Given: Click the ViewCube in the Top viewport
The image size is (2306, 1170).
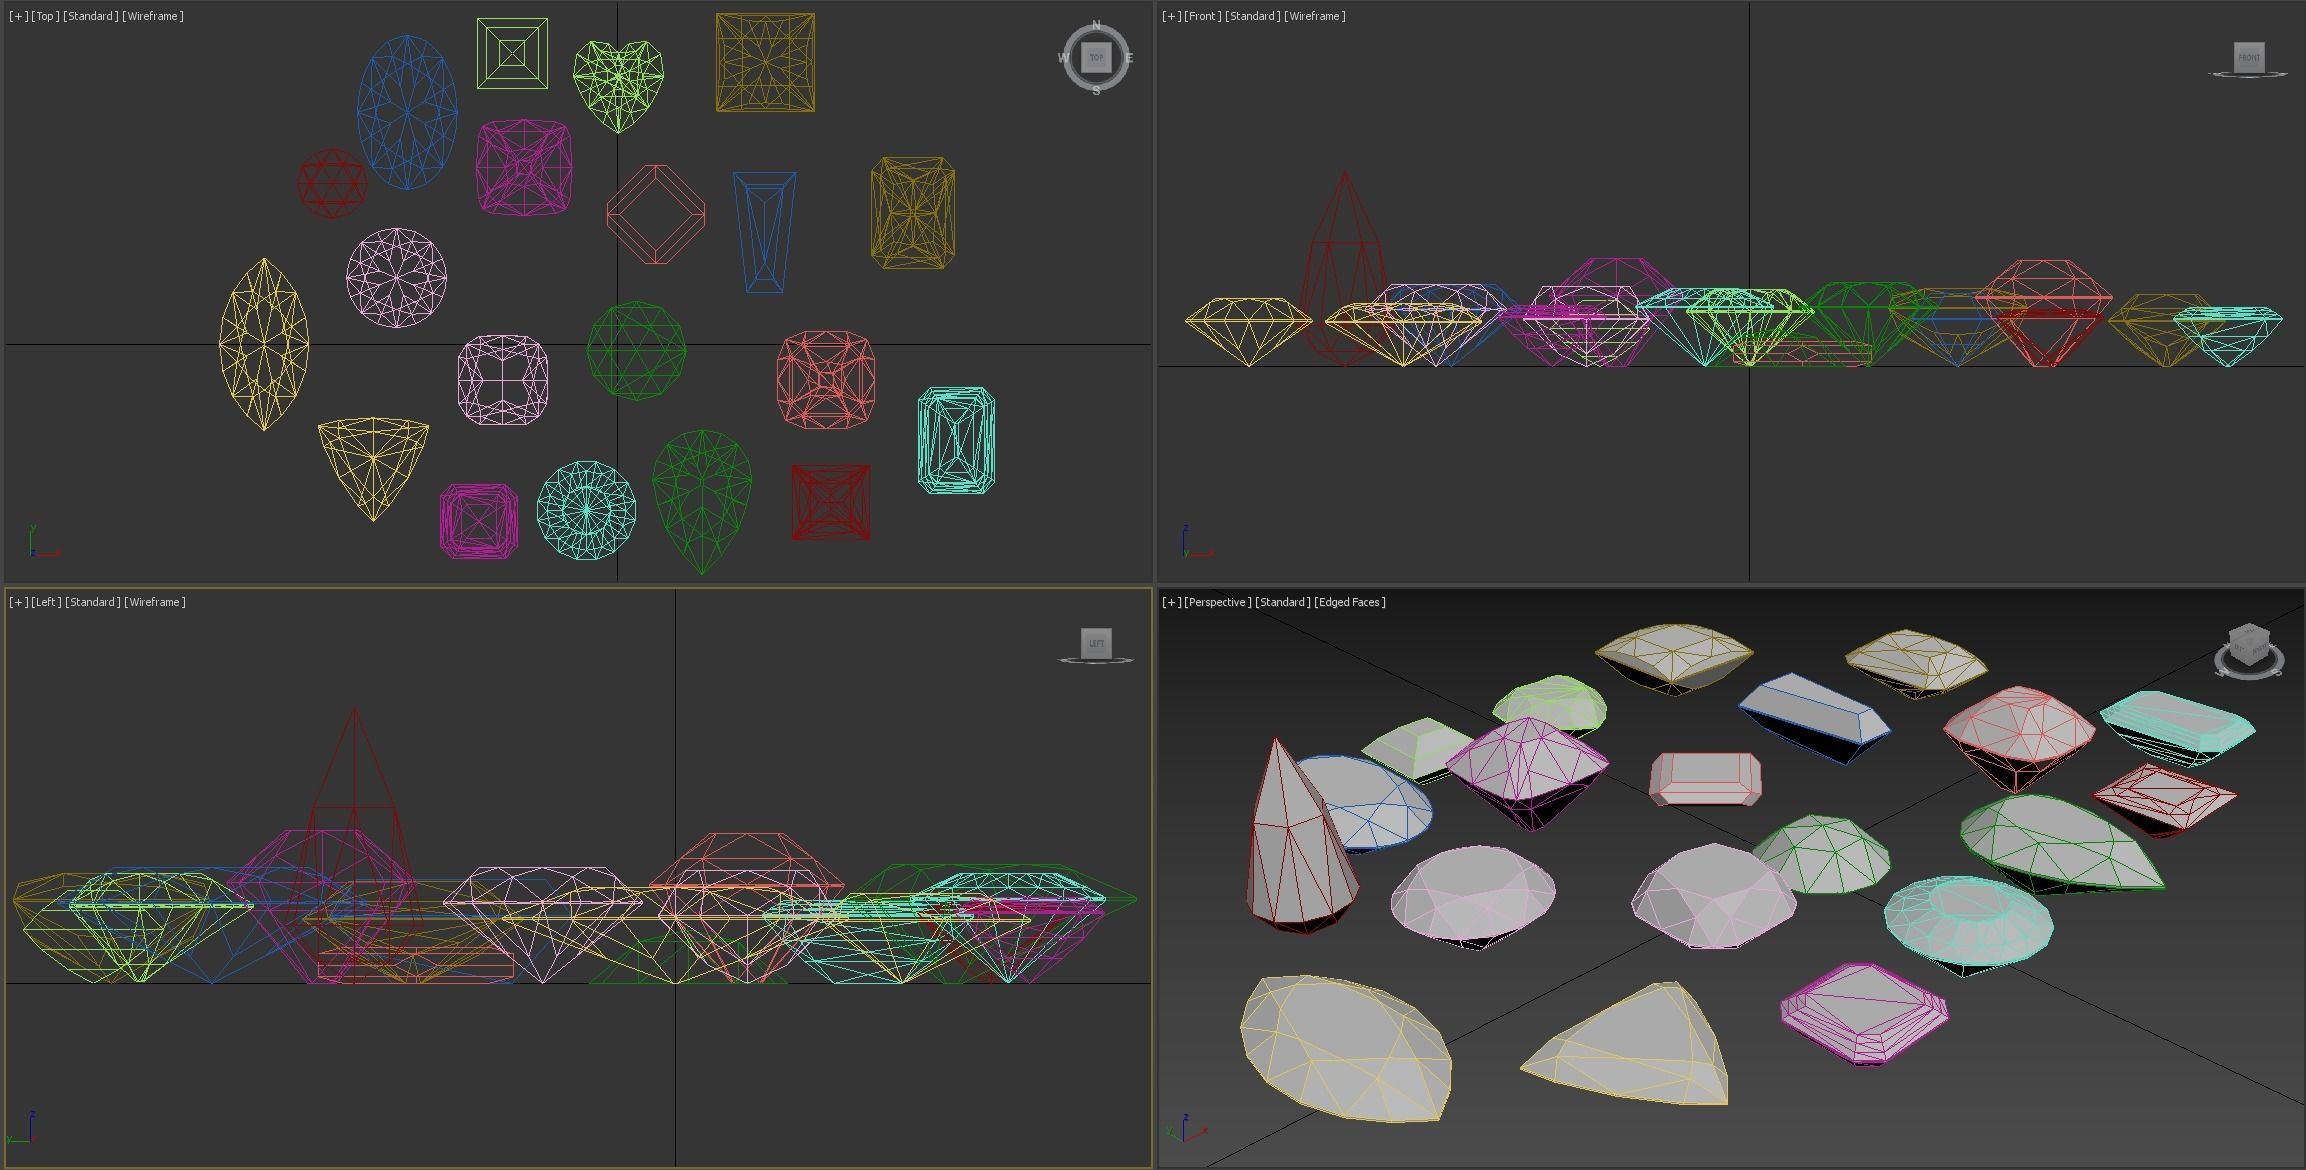Looking at the screenshot, I should click(1096, 57).
